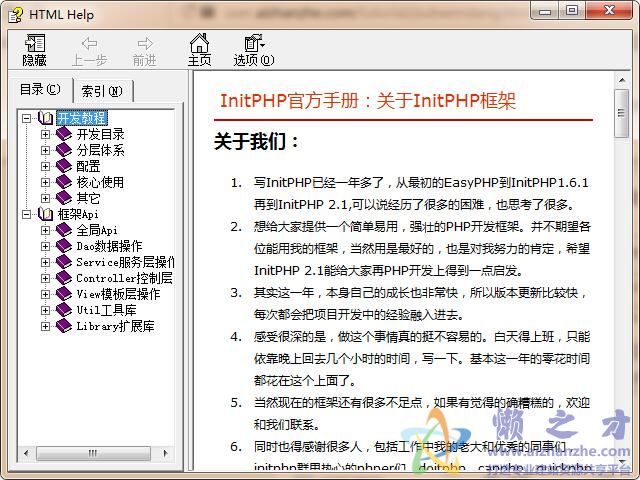Click the purple book icon beside Service服务层操作

pos(64,262)
